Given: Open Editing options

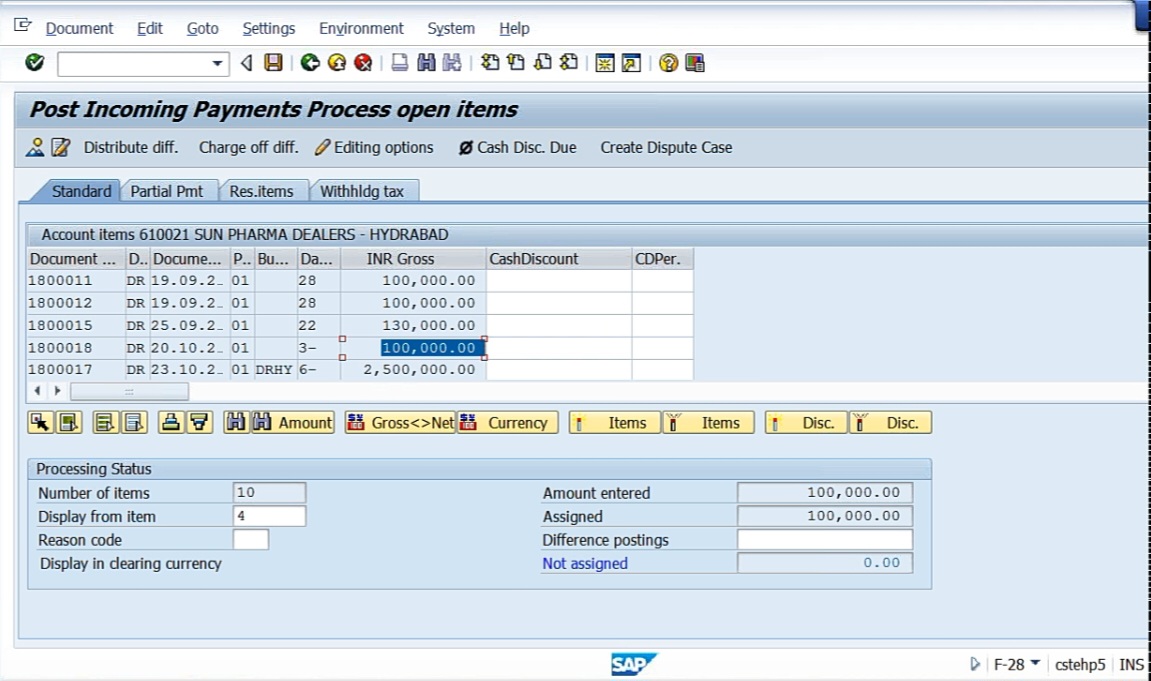Looking at the screenshot, I should [374, 148].
